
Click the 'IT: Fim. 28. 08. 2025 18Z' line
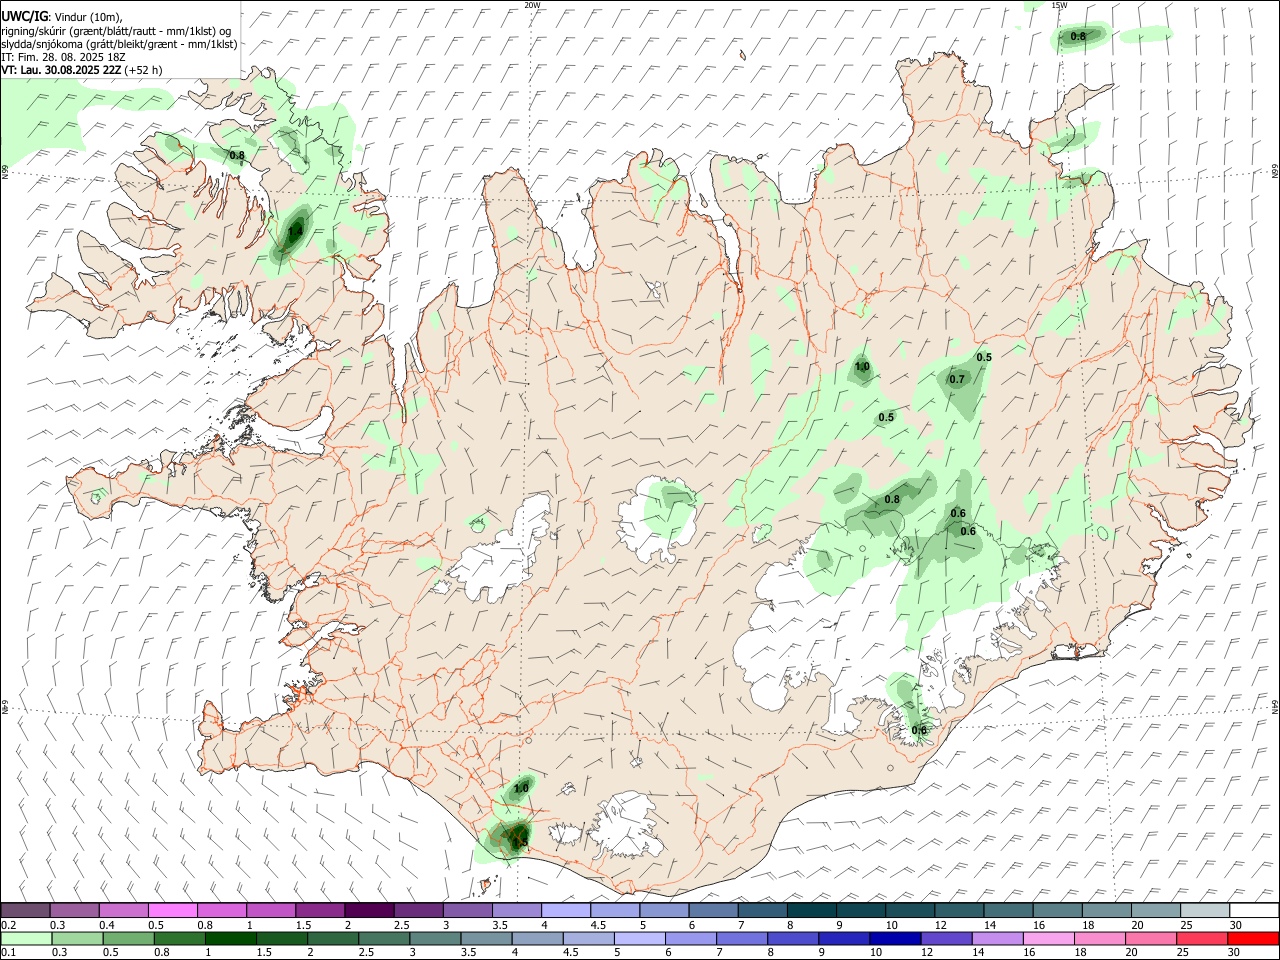[63, 58]
